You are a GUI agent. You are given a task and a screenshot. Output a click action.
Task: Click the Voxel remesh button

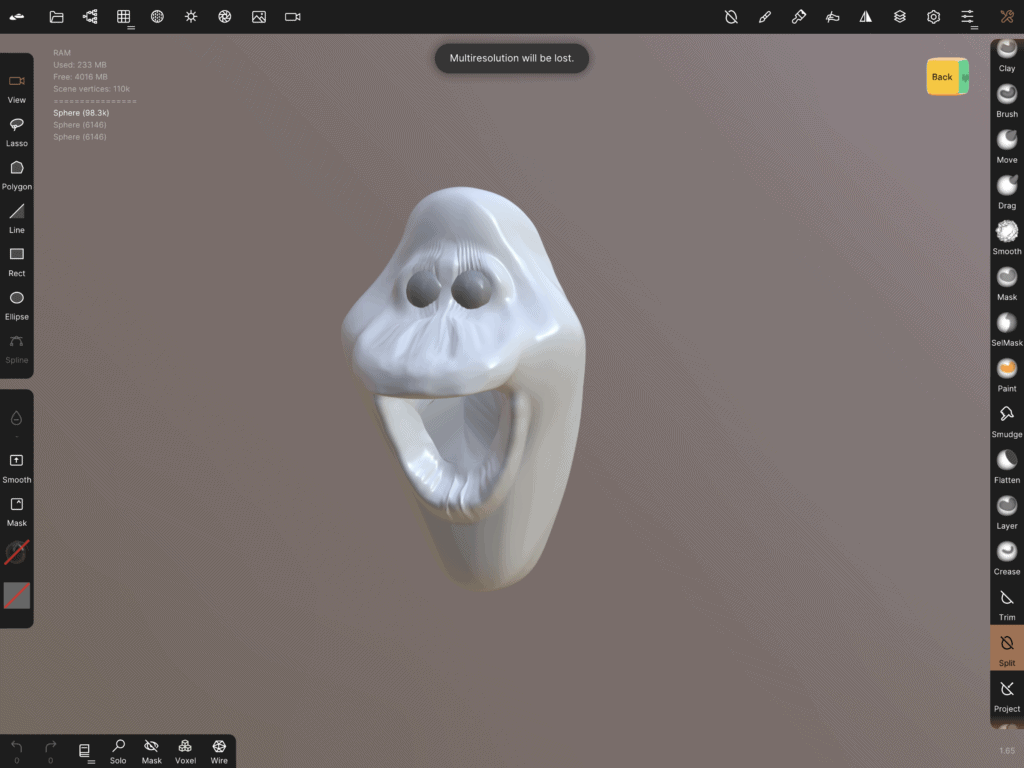(x=185, y=751)
